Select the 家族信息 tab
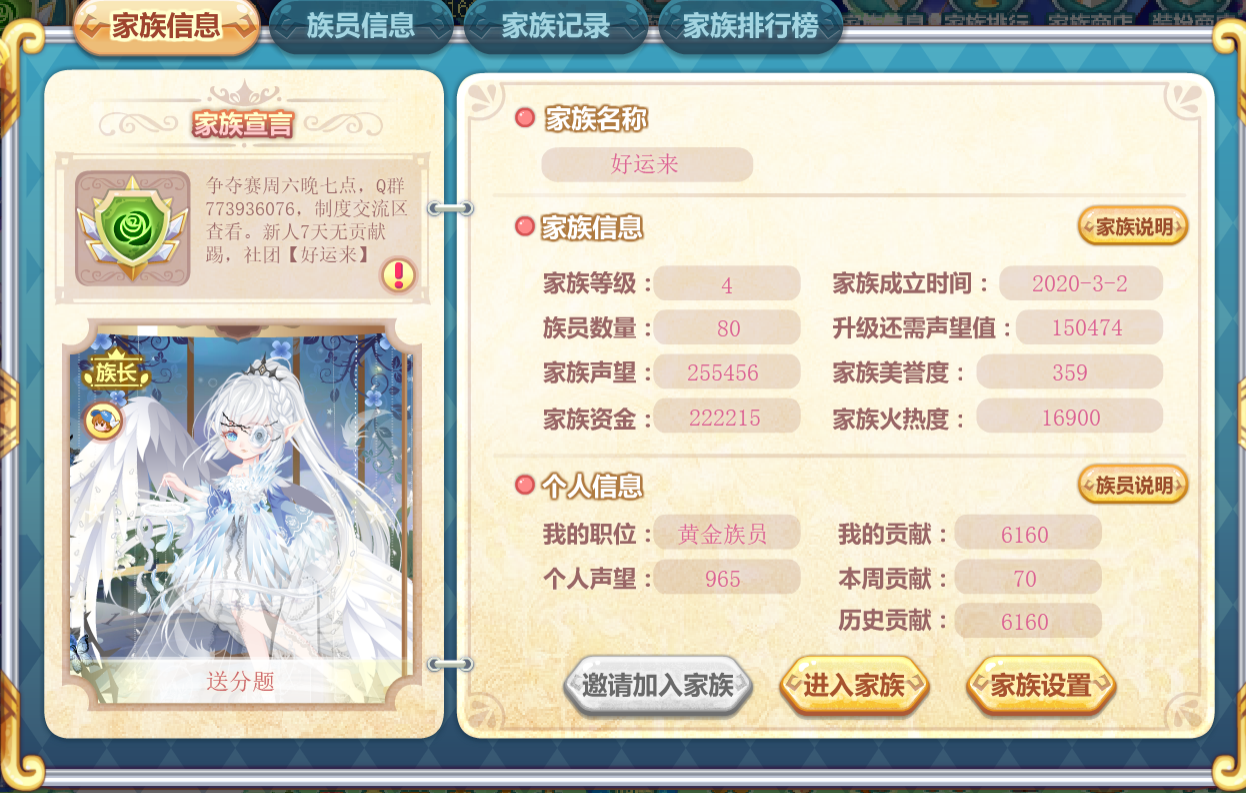The height and width of the screenshot is (793, 1246). (166, 27)
